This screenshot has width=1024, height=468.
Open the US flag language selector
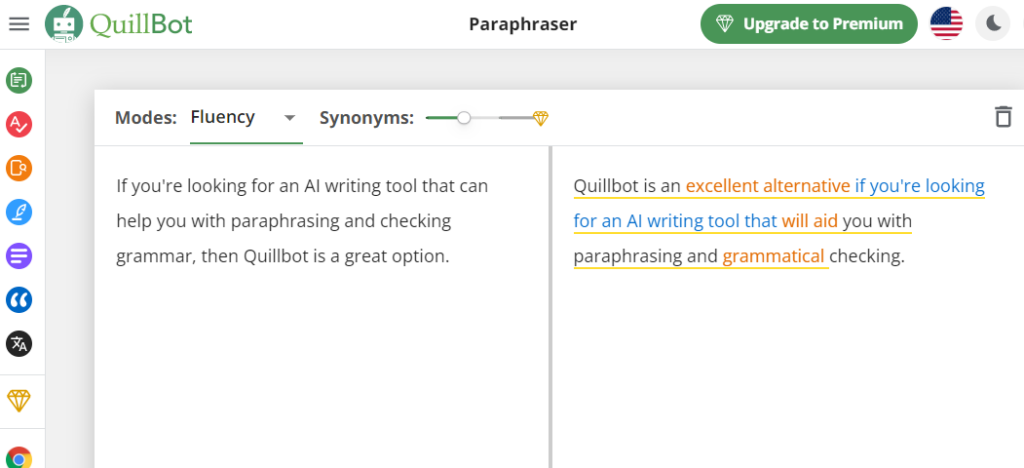946,24
